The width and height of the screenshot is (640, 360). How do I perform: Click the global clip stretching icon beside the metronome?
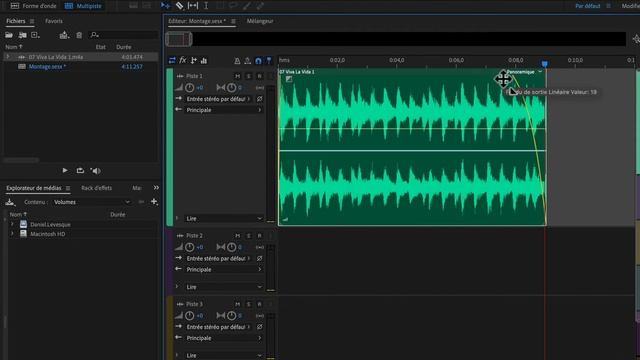pyautogui.click(x=248, y=61)
